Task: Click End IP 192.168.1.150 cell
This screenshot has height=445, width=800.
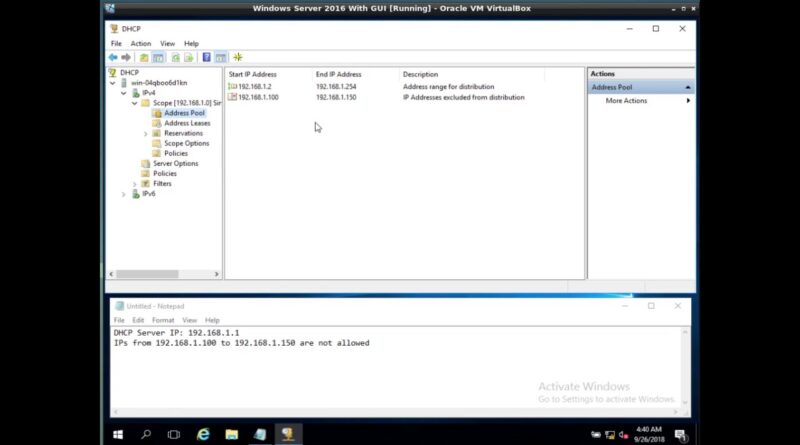Action: [x=336, y=97]
